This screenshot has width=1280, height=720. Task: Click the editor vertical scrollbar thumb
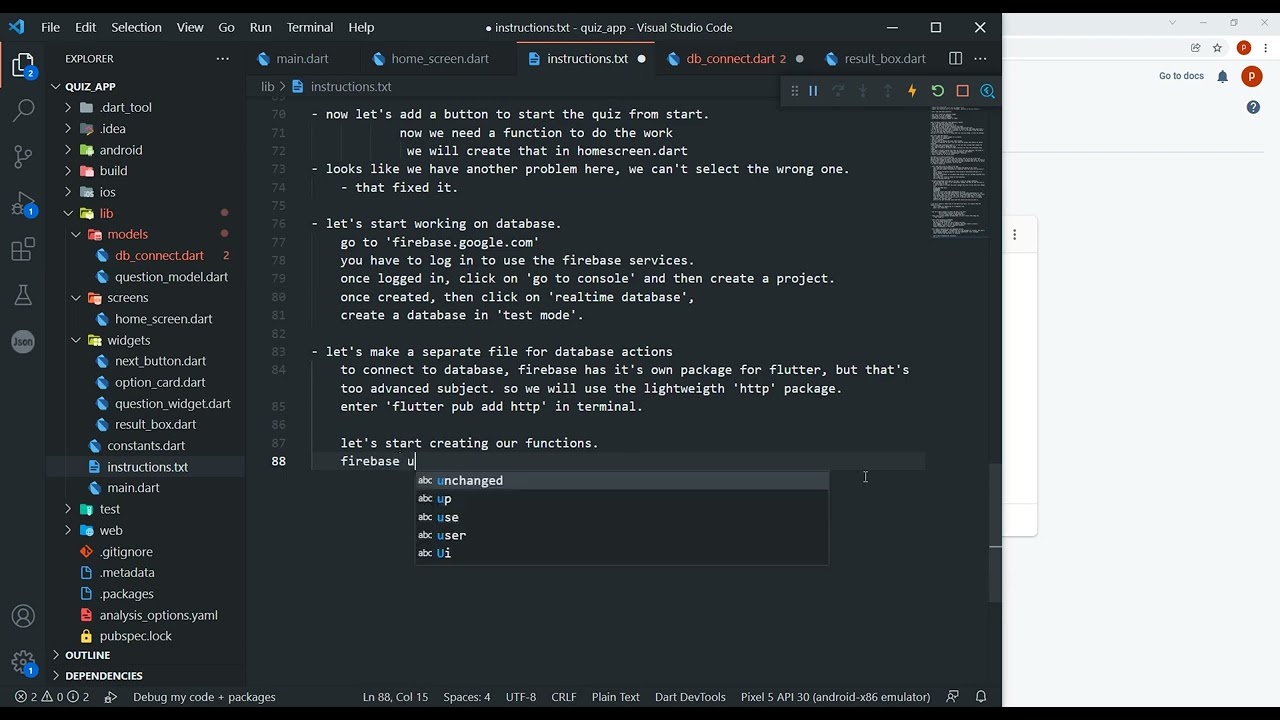[x=995, y=533]
